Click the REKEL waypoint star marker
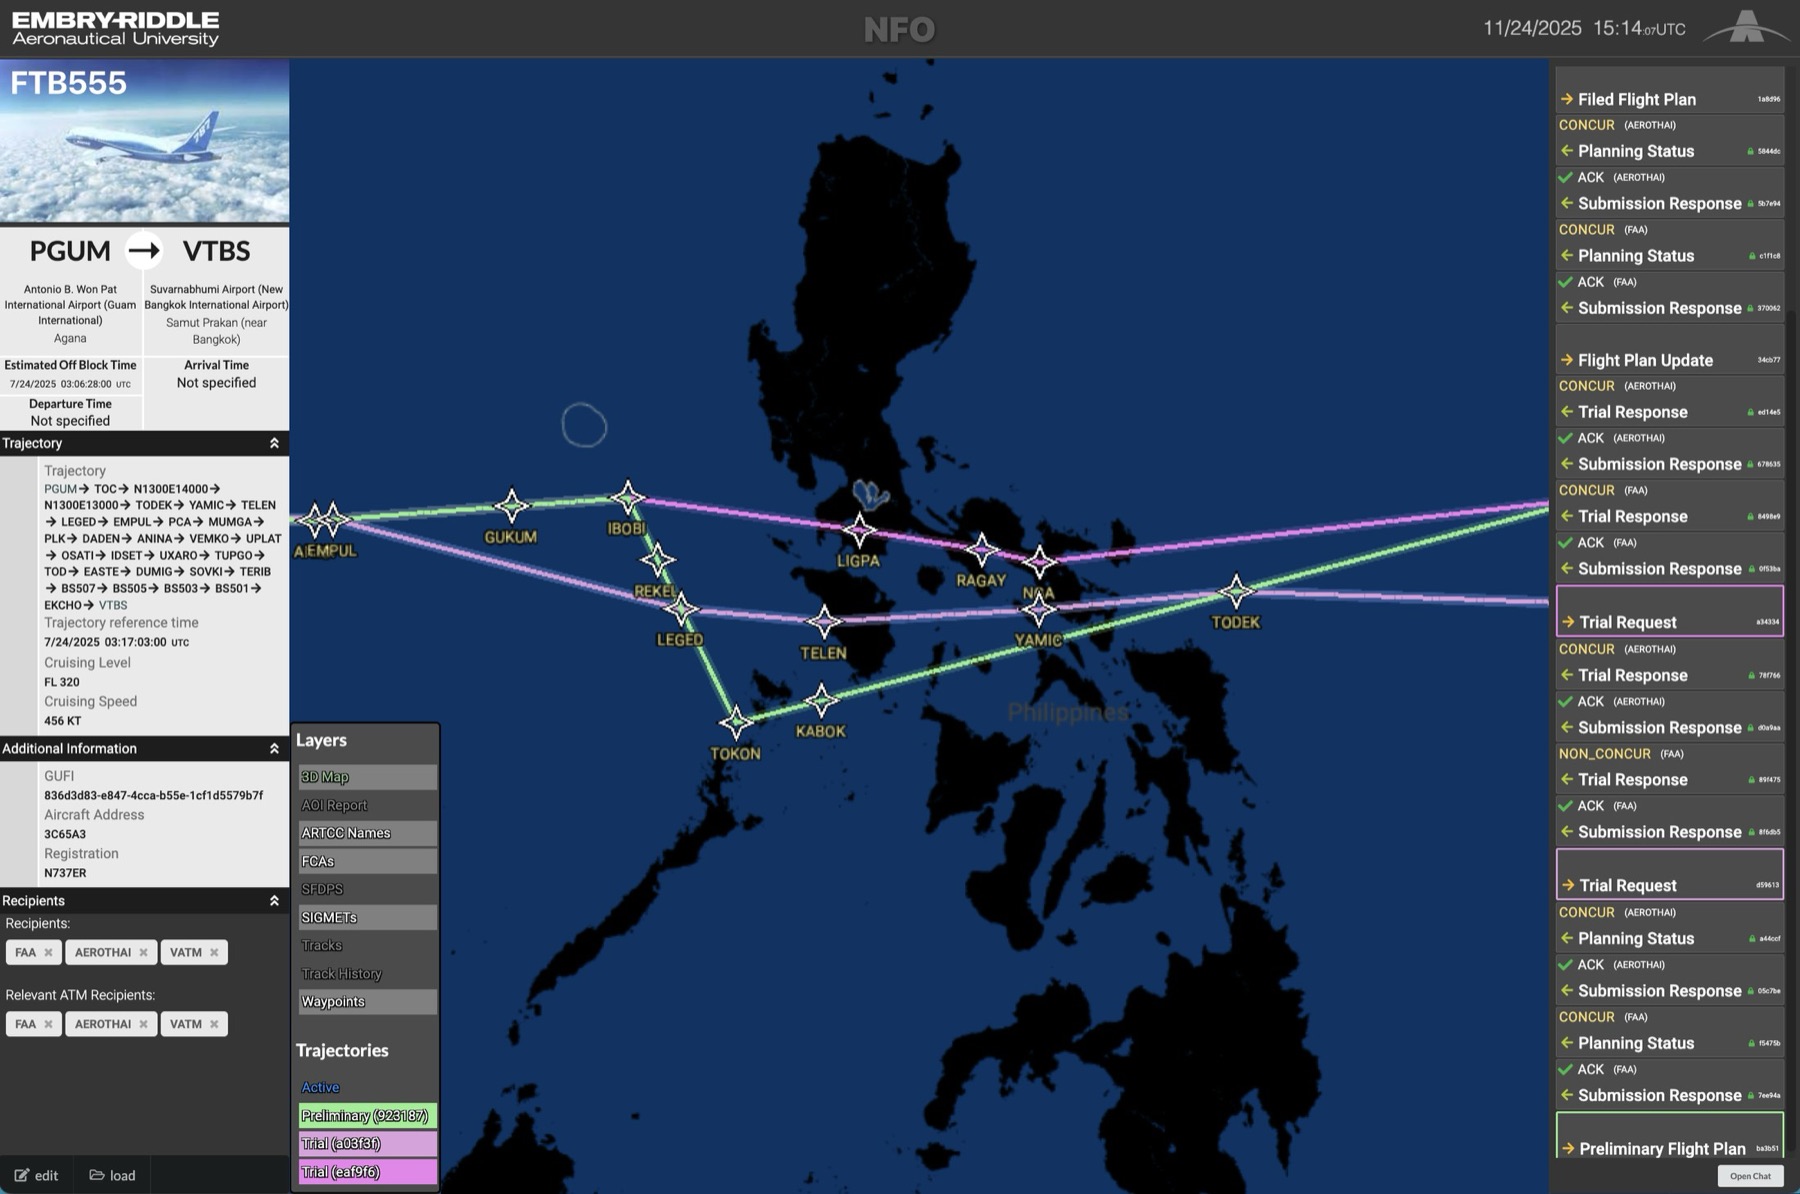Screen dimensions: 1800x1194 (x=657, y=560)
